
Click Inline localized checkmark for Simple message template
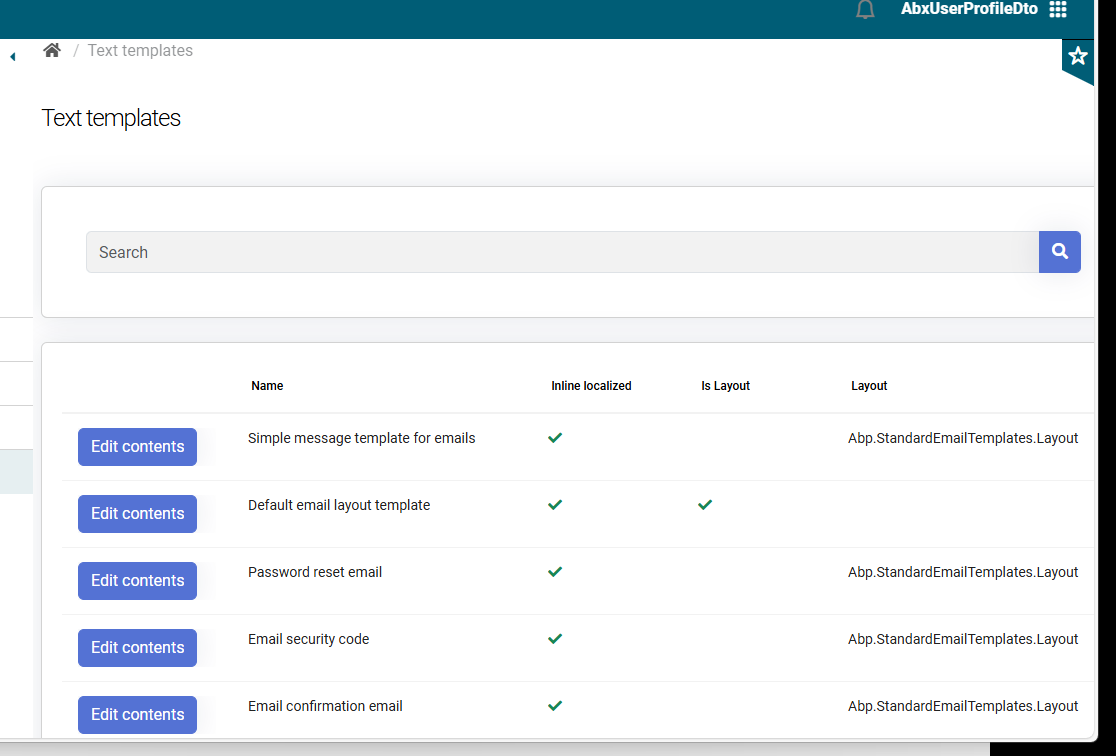click(x=555, y=438)
